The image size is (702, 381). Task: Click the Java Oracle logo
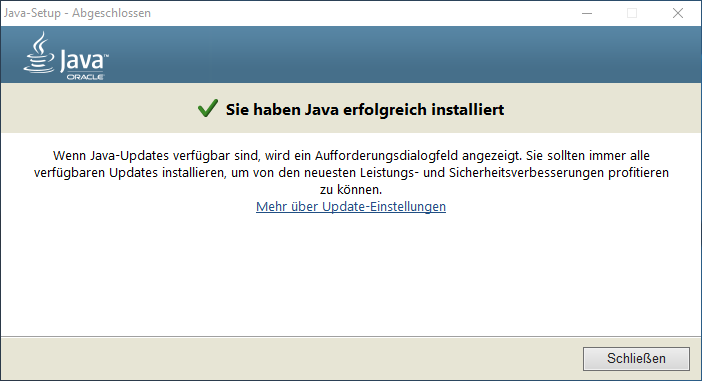tap(66, 56)
